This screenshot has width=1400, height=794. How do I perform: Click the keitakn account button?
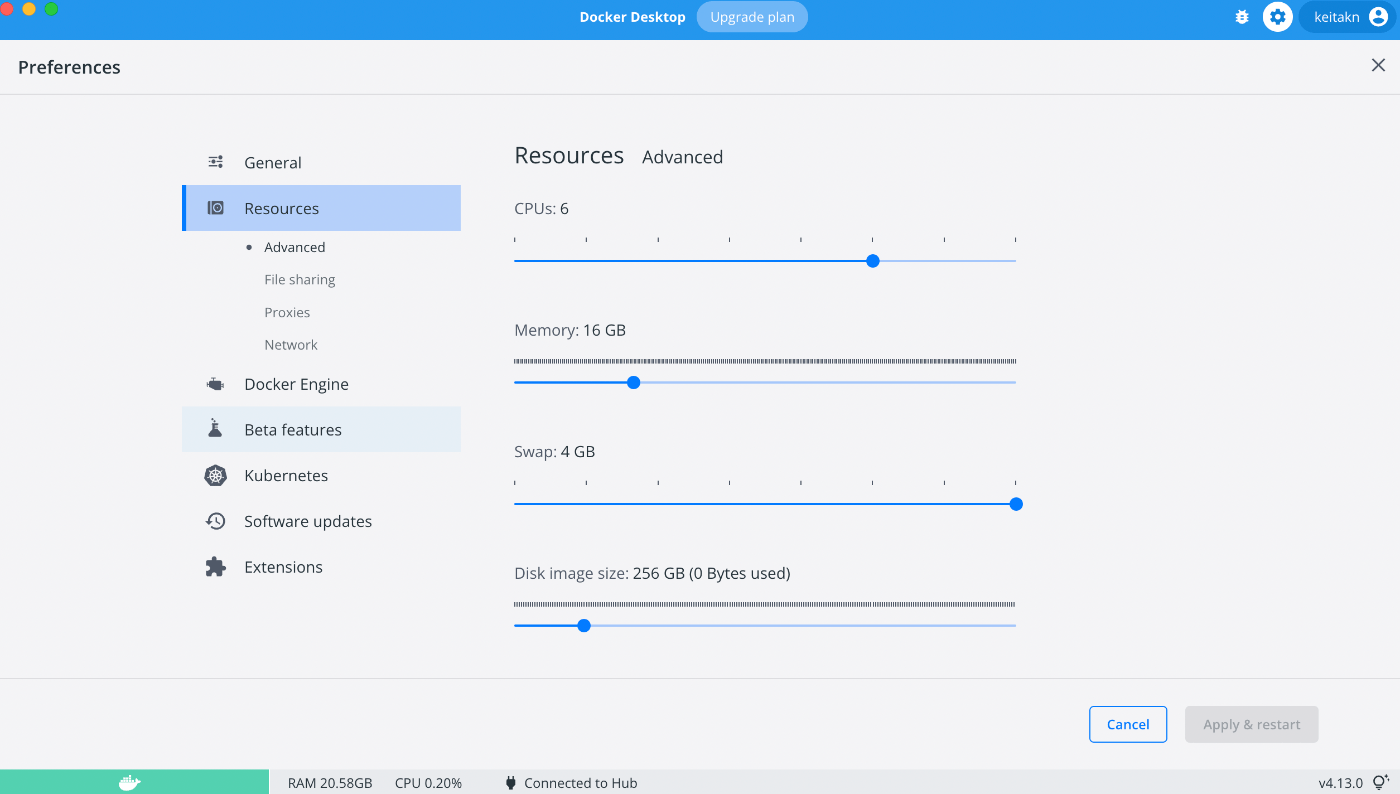click(x=1347, y=17)
